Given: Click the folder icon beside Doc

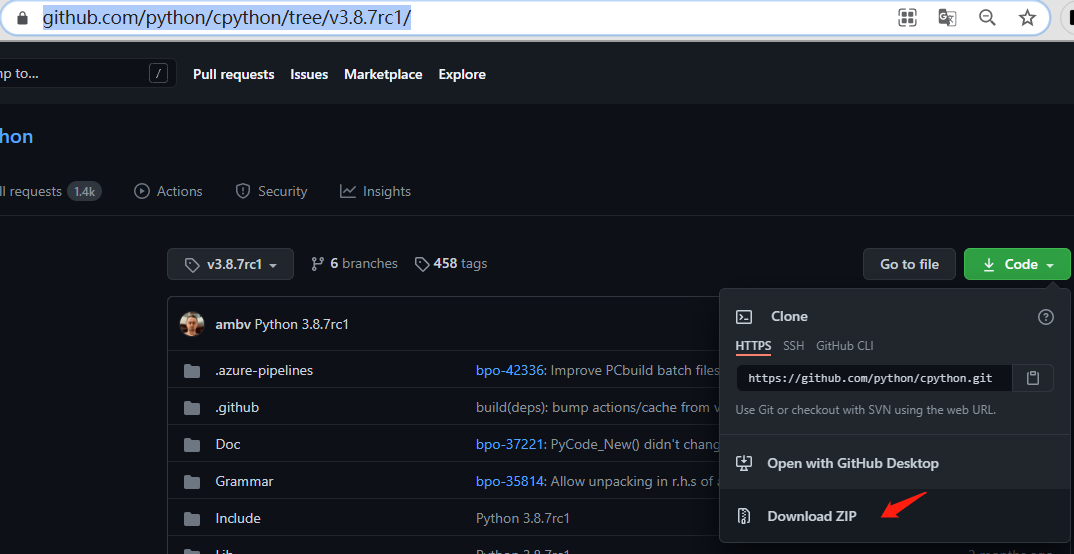Looking at the screenshot, I should tap(192, 445).
